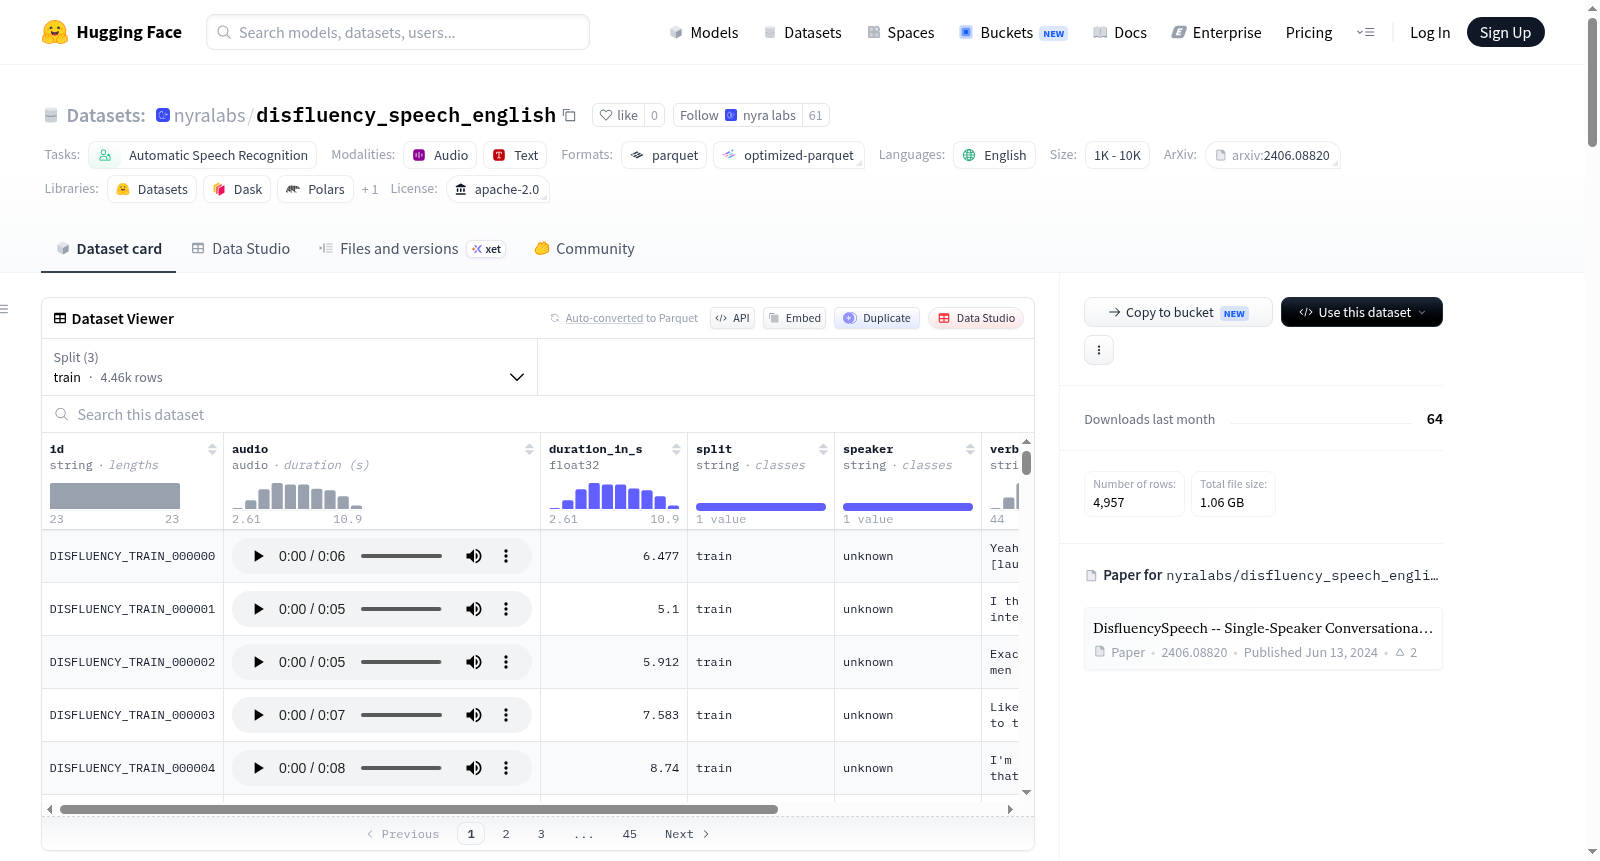
Task: Mute audio in the DISFLUENCY_TRAIN_000002 row
Action: tap(474, 662)
